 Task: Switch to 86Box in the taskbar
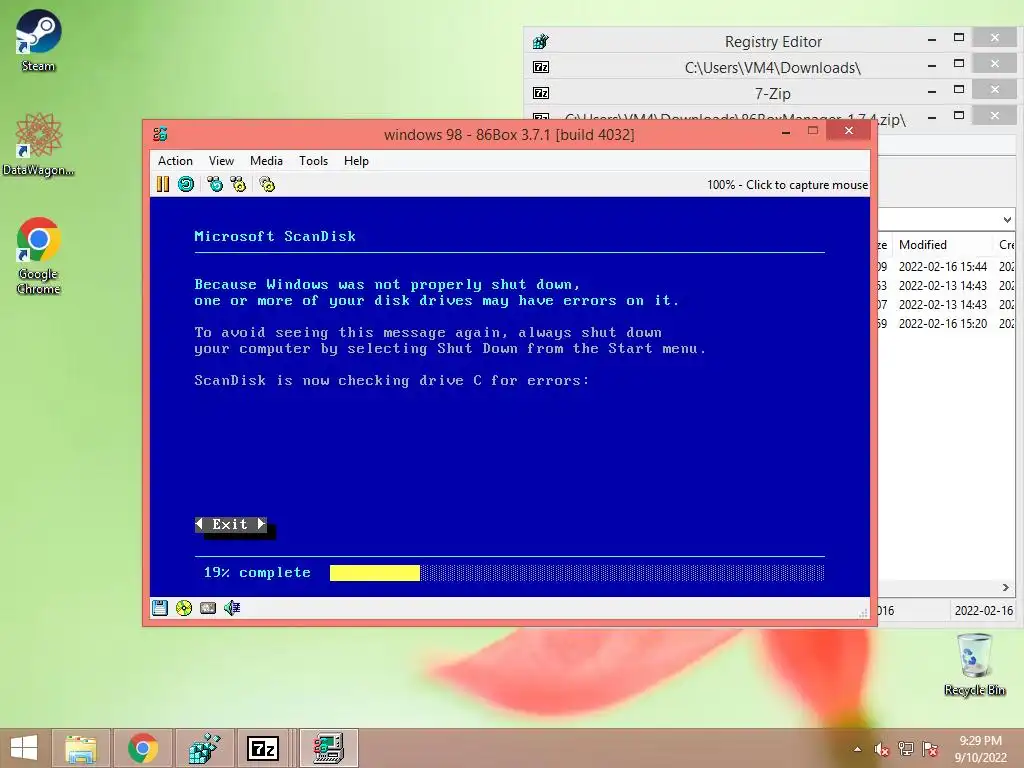(x=328, y=748)
